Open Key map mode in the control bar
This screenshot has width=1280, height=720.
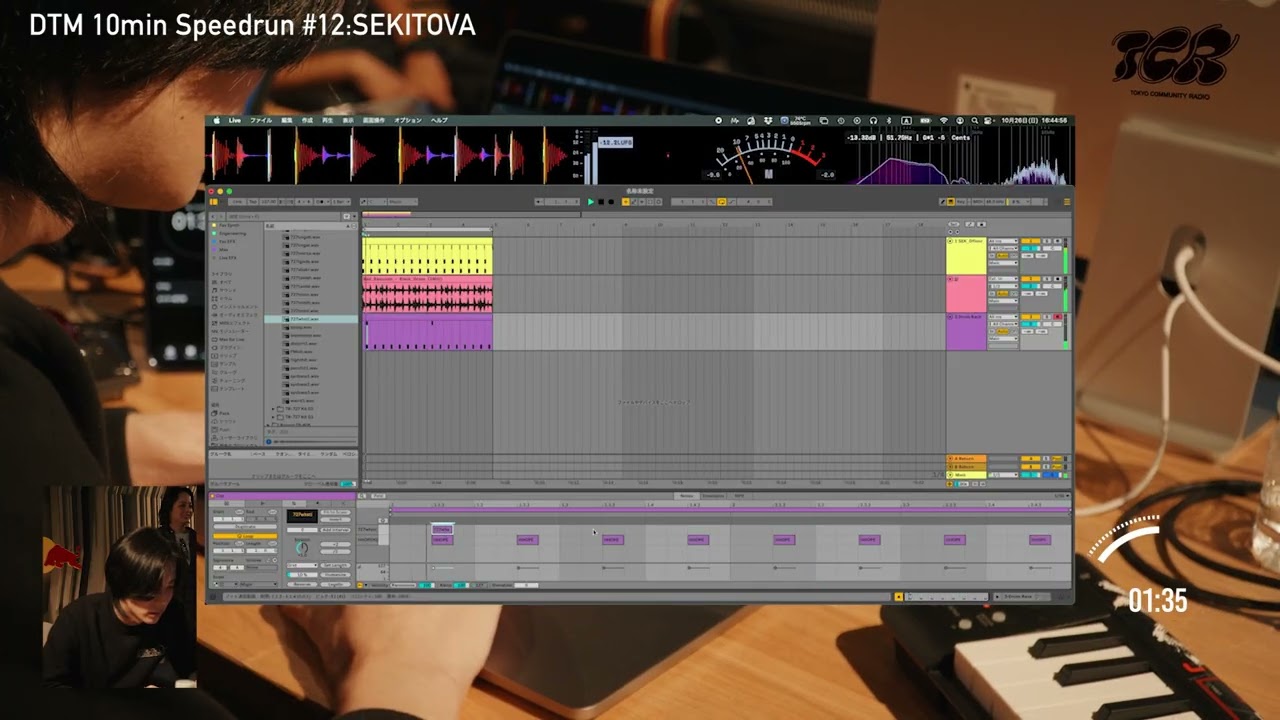[x=961, y=202]
